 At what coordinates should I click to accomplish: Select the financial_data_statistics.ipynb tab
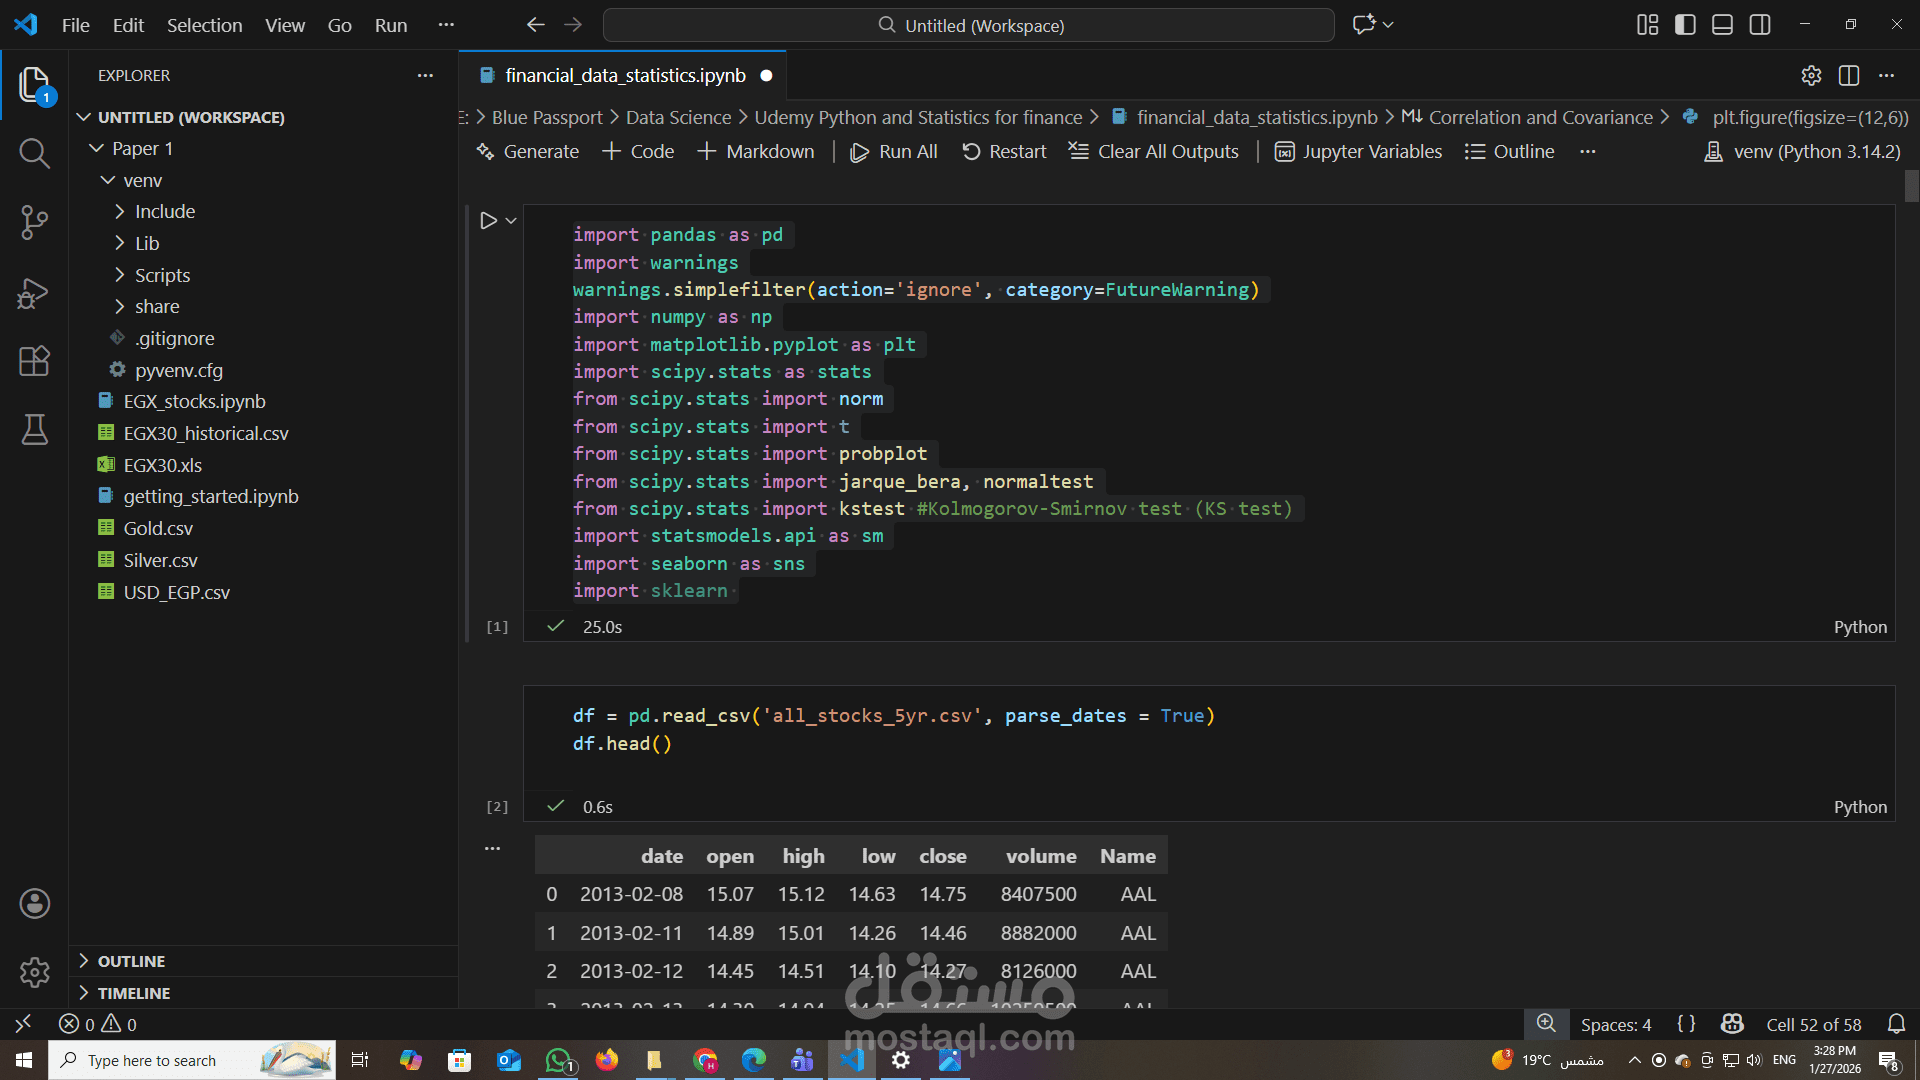coord(625,76)
